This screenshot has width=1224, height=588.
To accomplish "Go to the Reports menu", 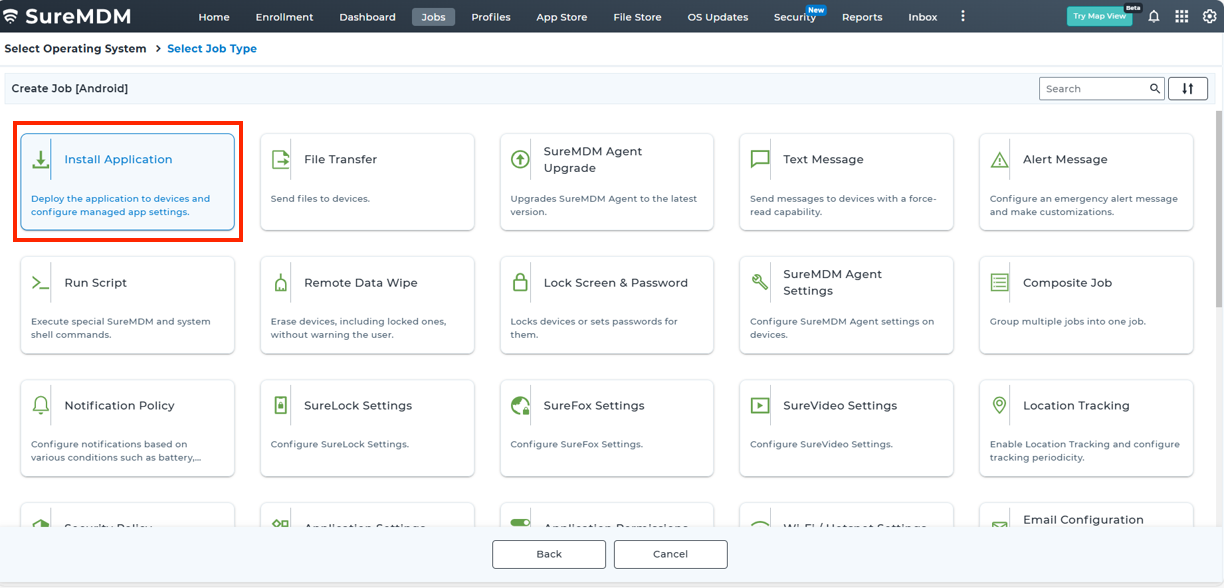I will click(861, 17).
